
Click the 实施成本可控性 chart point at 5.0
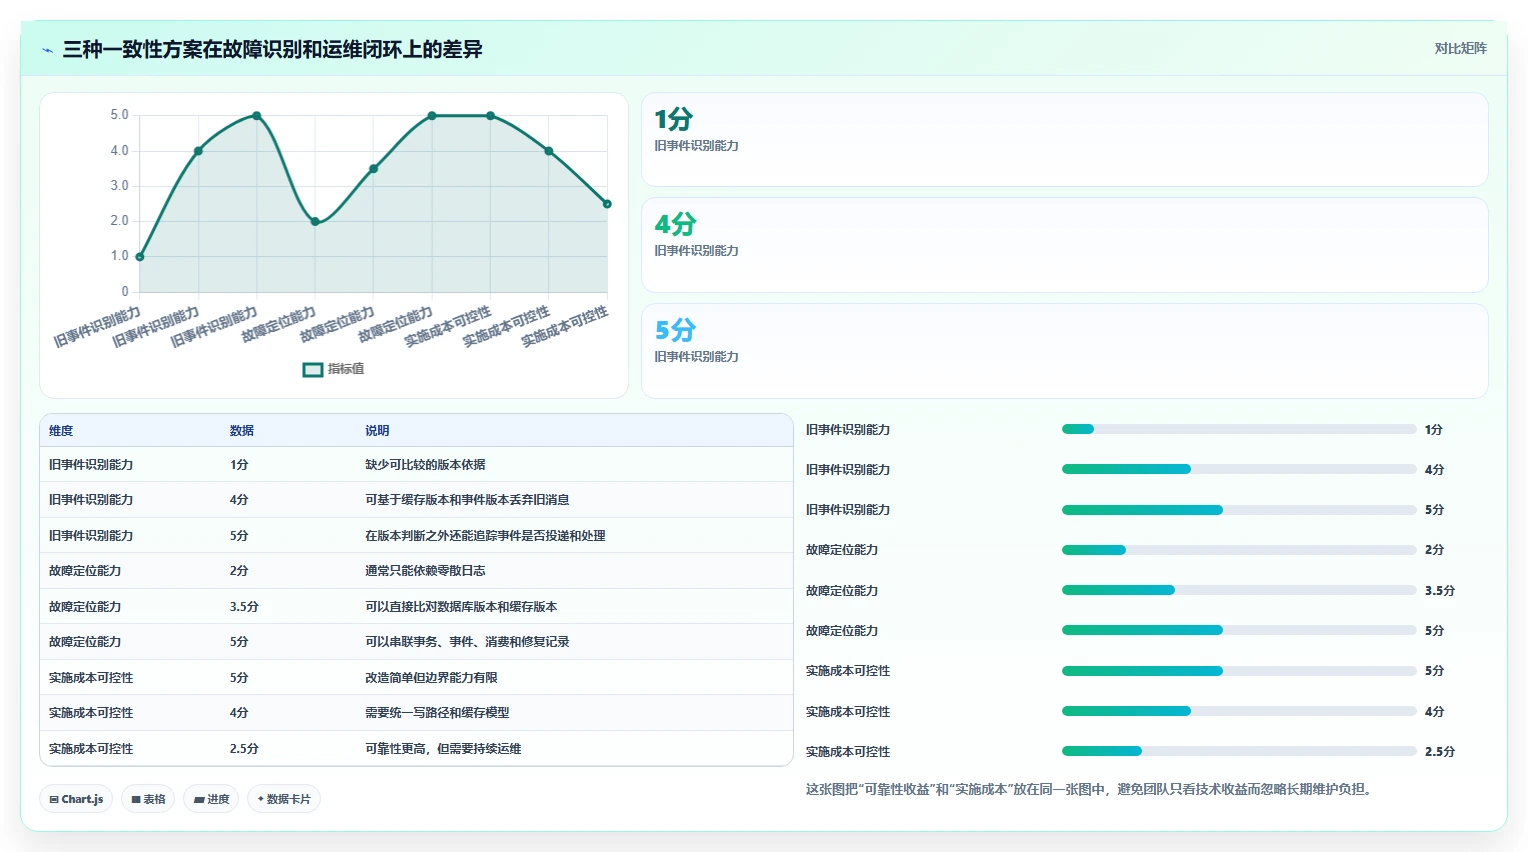click(x=490, y=116)
